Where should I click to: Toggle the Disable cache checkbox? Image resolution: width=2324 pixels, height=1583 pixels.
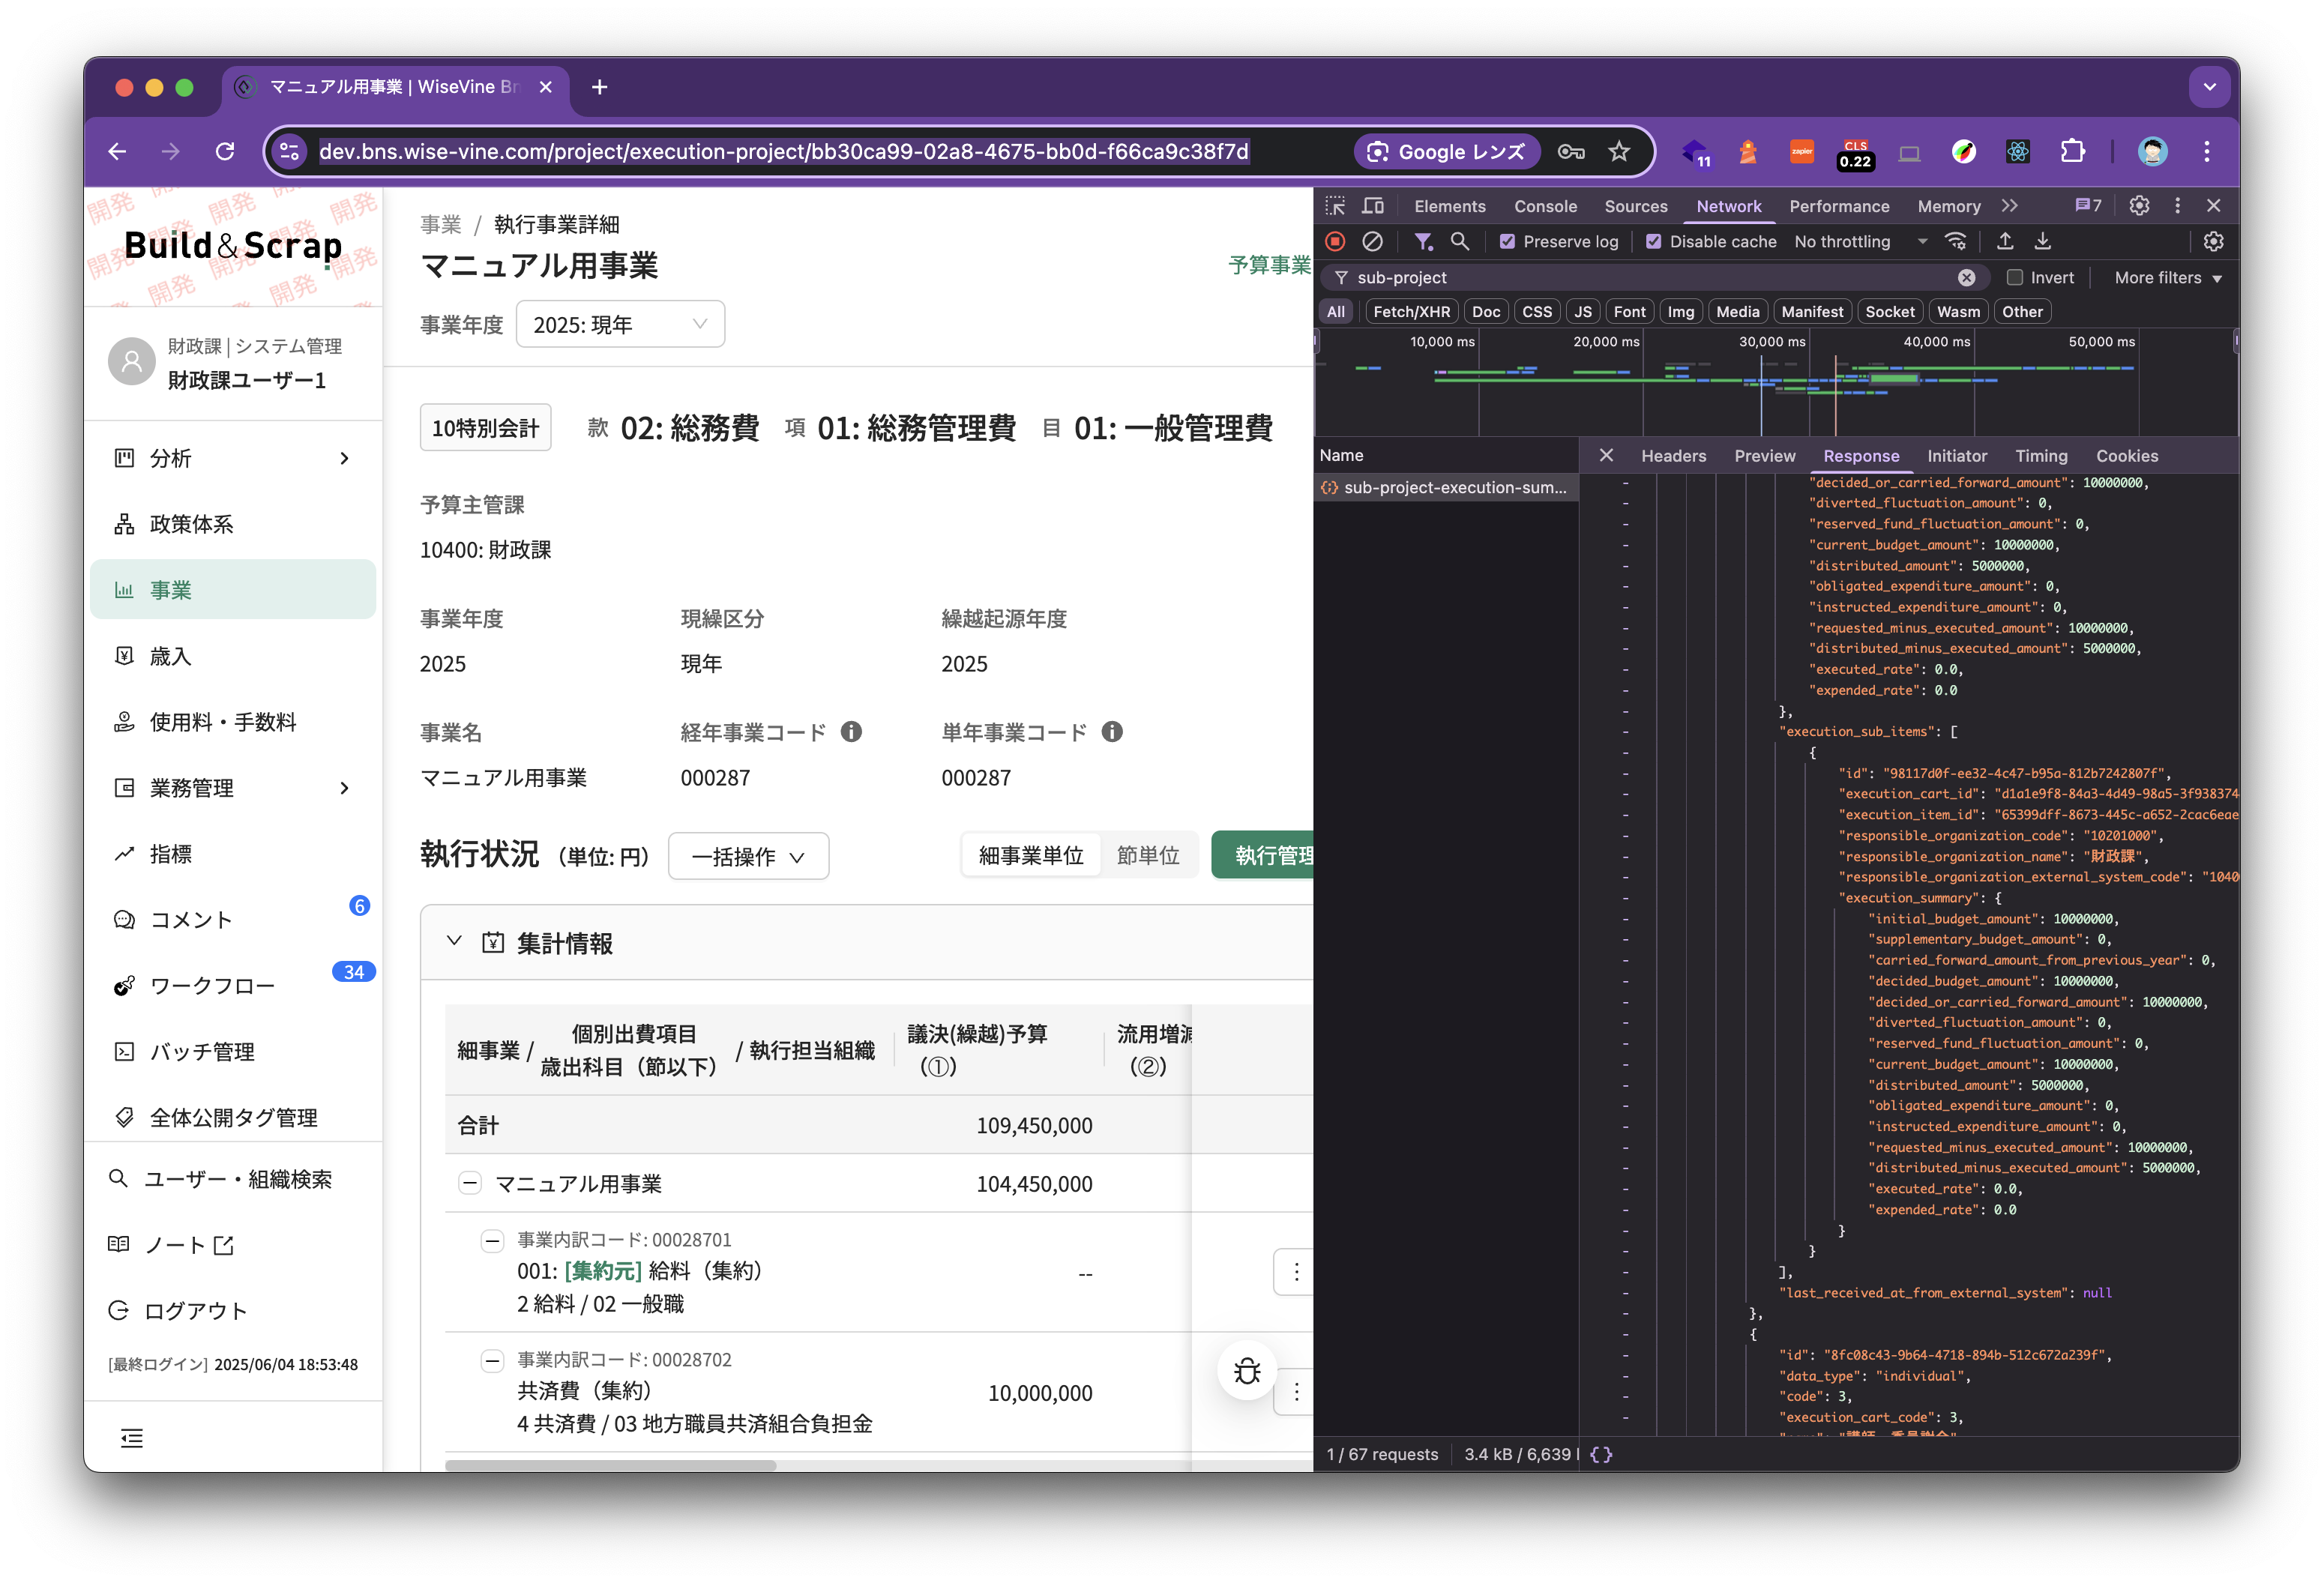[x=1653, y=241]
